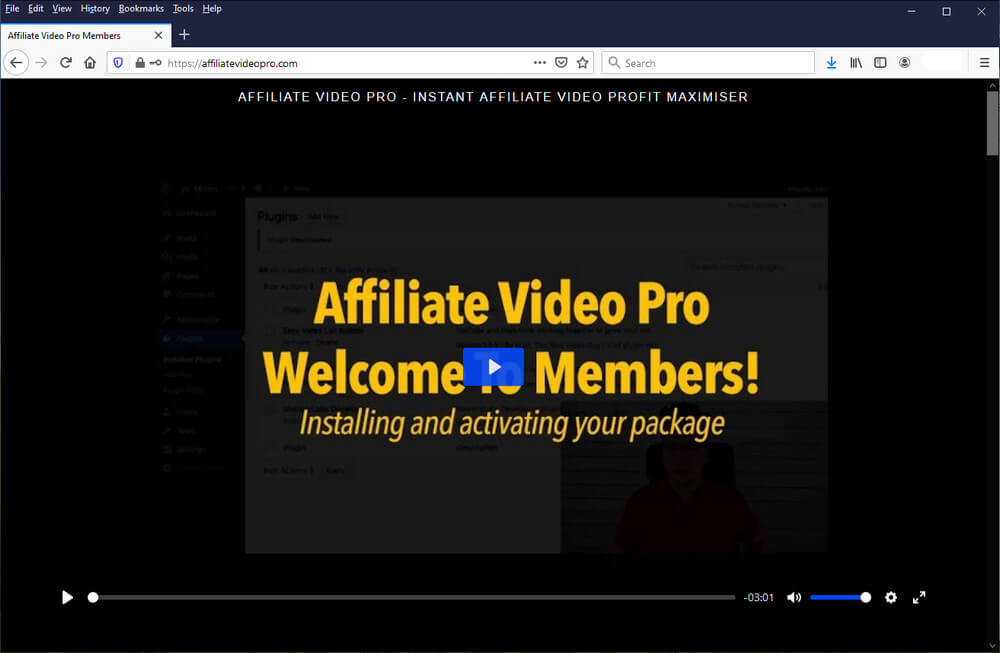Open Firefox account menu

[904, 62]
